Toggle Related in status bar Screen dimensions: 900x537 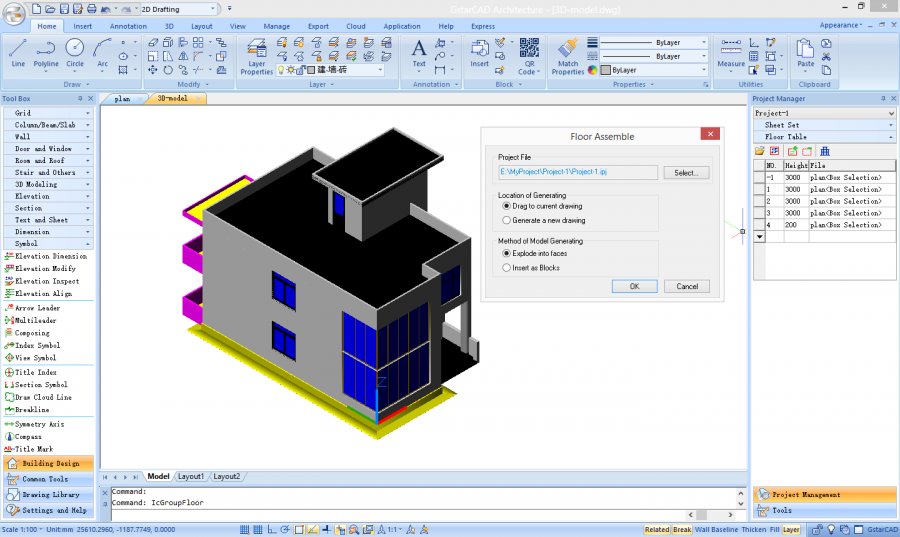(657, 530)
